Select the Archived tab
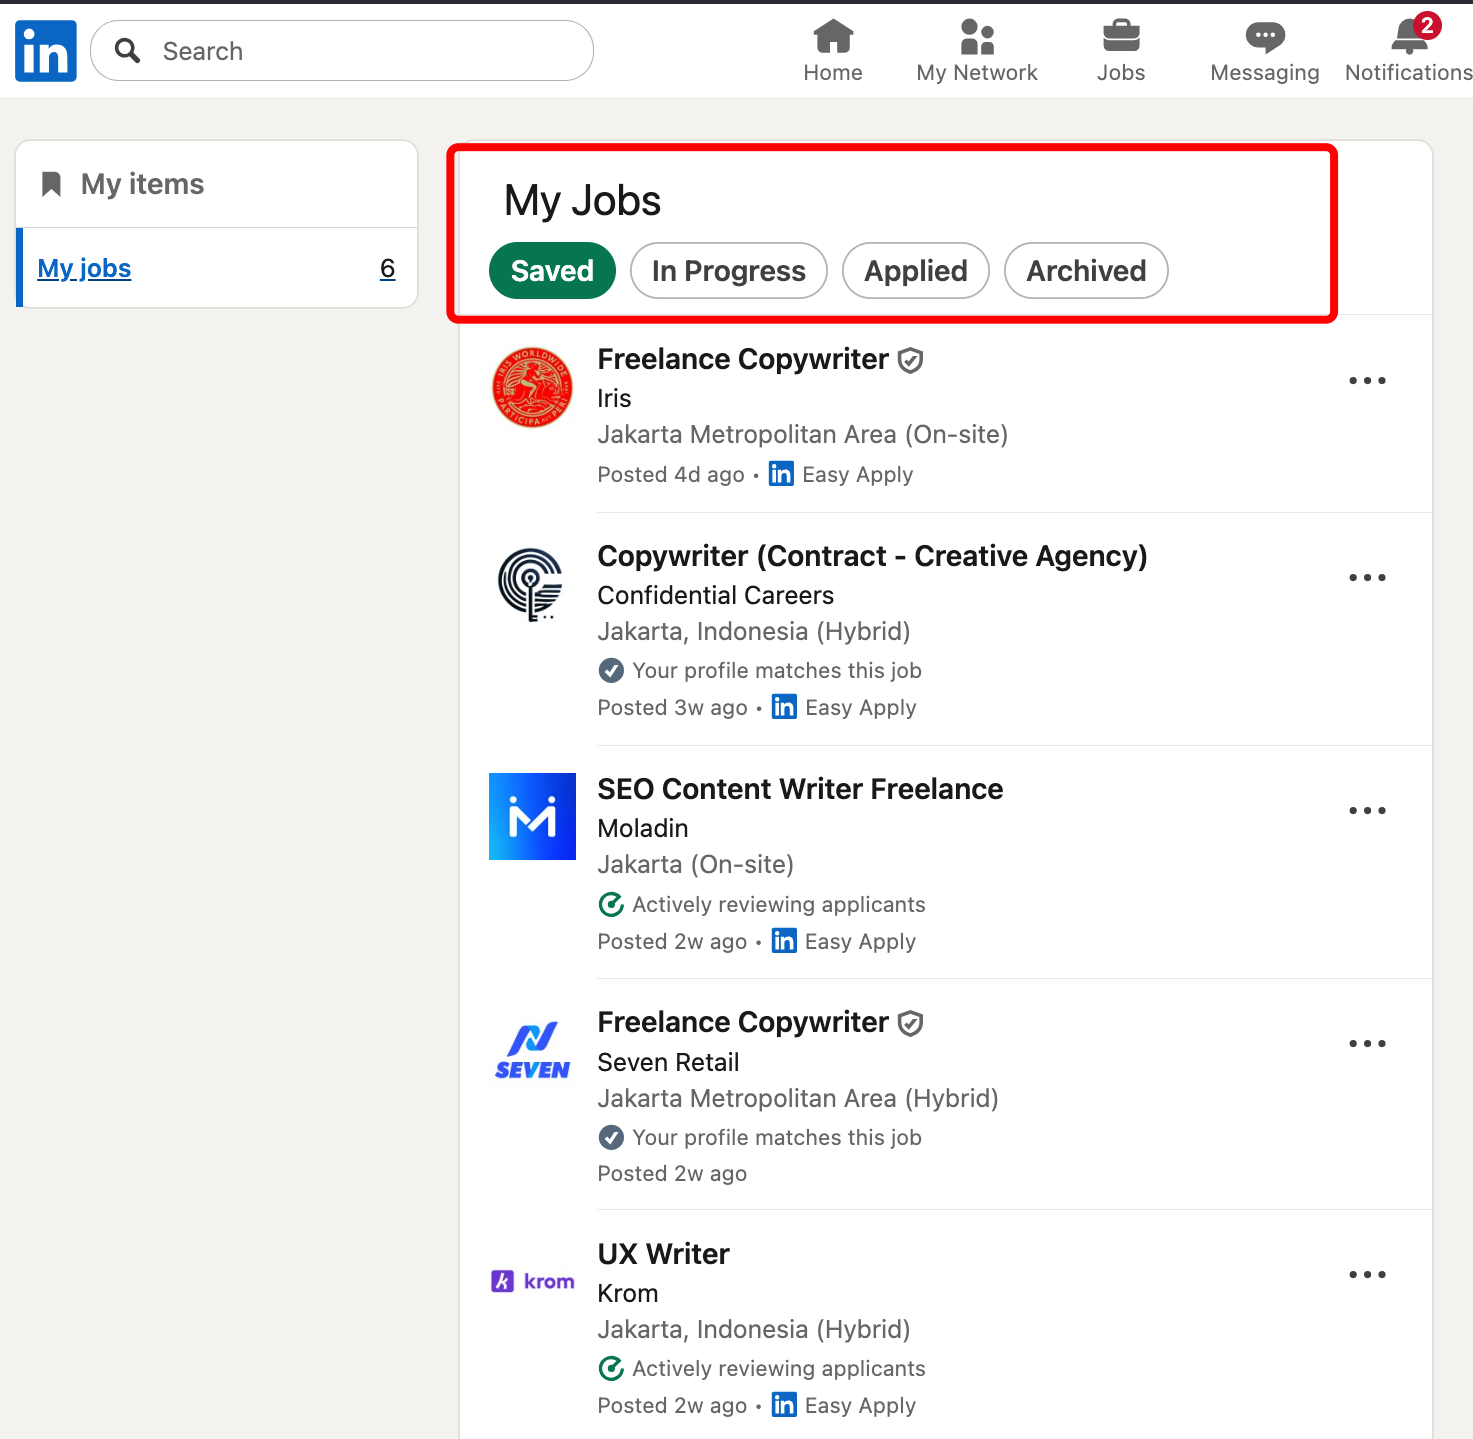 [x=1086, y=270]
